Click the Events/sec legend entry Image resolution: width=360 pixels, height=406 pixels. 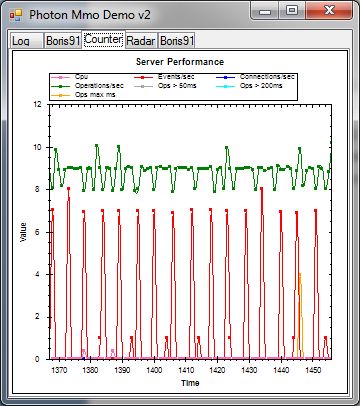point(164,77)
